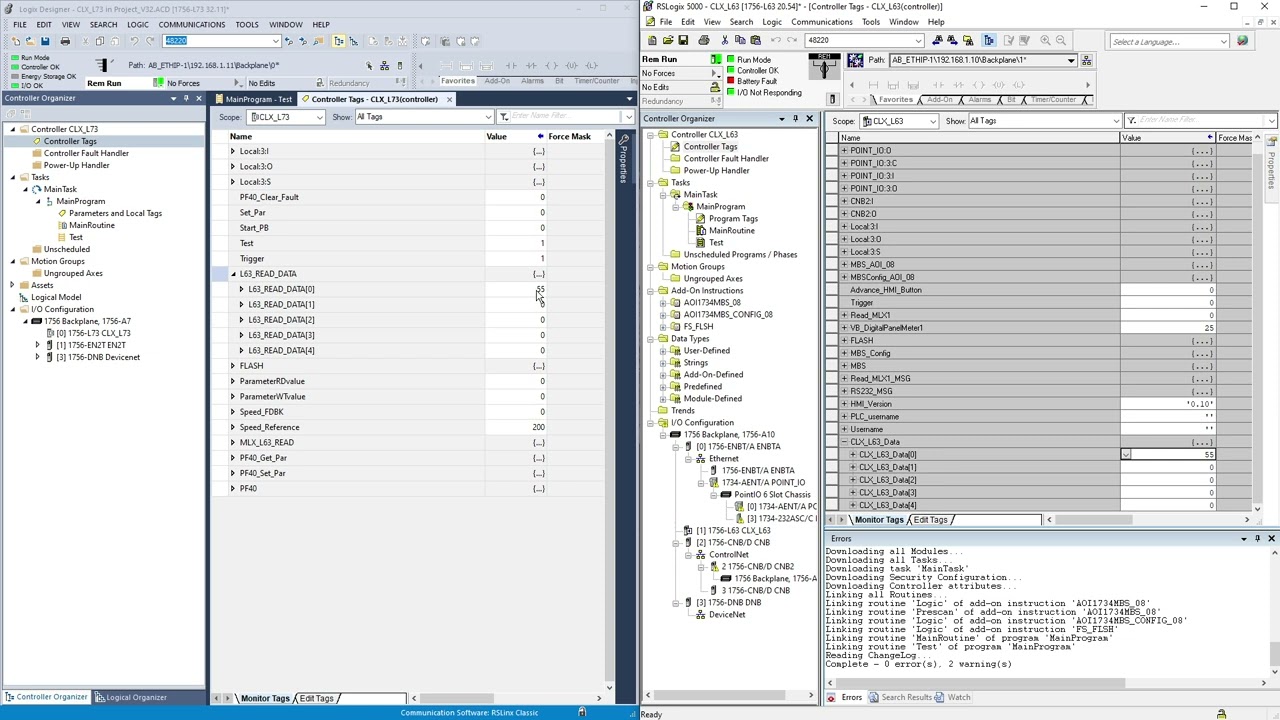
Task: Click Zoom In magnifier in RSLogix 5000
Action: [x=1045, y=40]
